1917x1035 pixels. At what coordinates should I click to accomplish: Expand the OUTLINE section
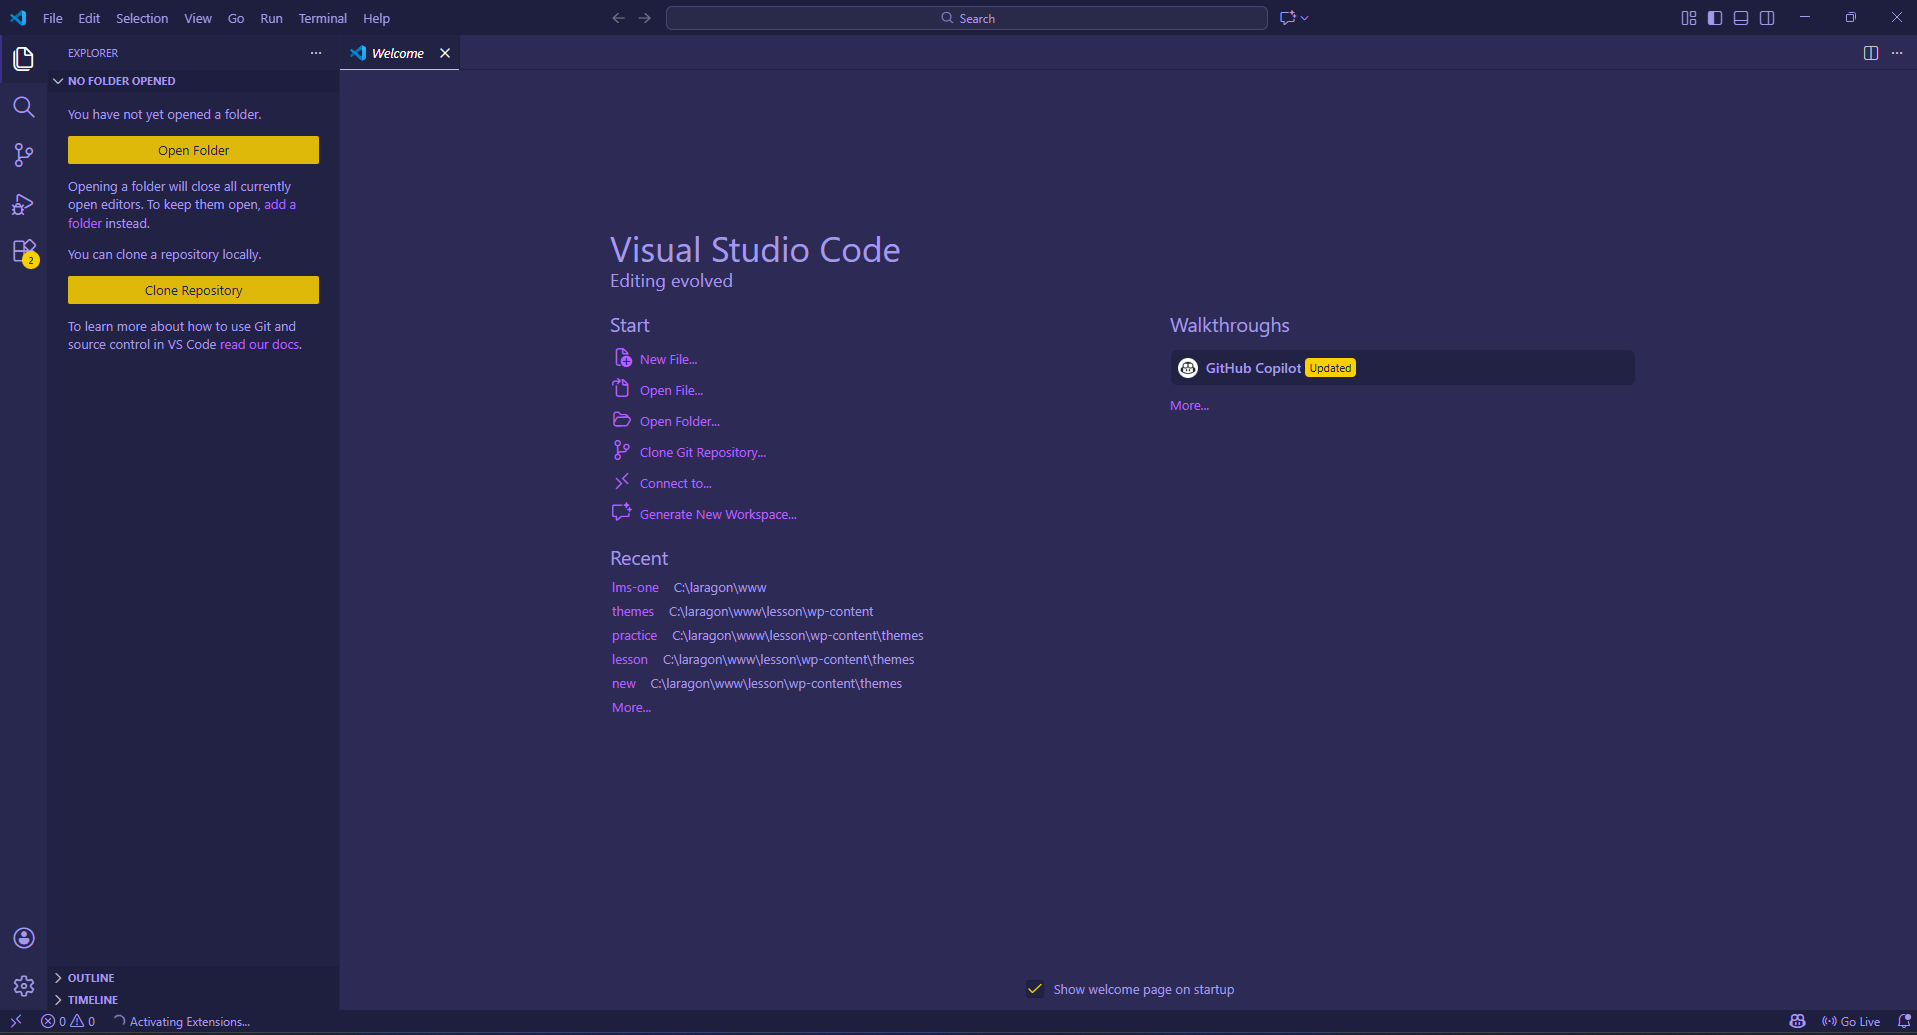pyautogui.click(x=90, y=977)
